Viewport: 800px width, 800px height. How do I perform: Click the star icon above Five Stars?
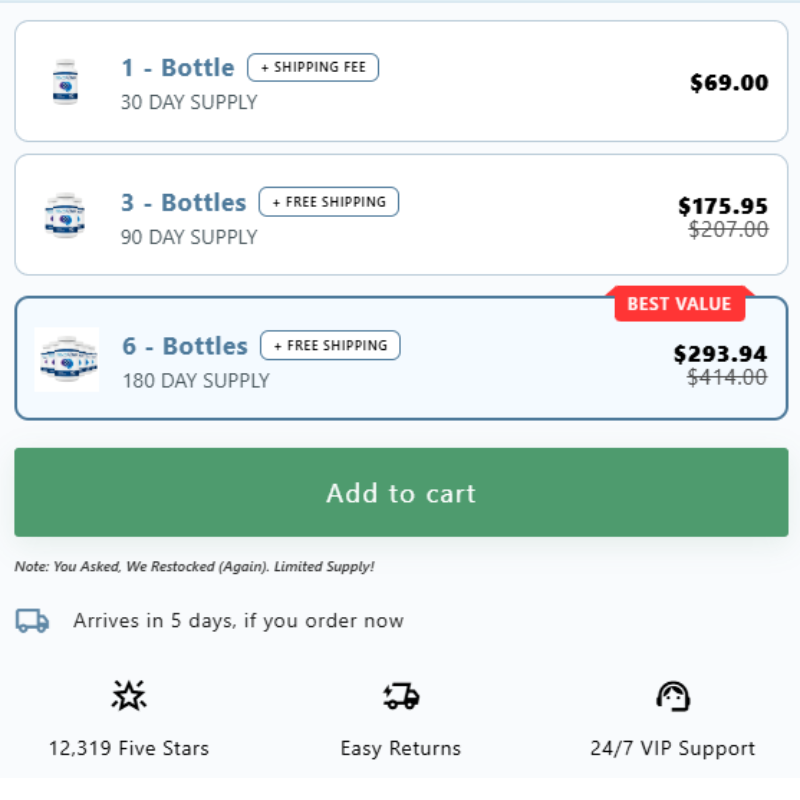point(129,695)
